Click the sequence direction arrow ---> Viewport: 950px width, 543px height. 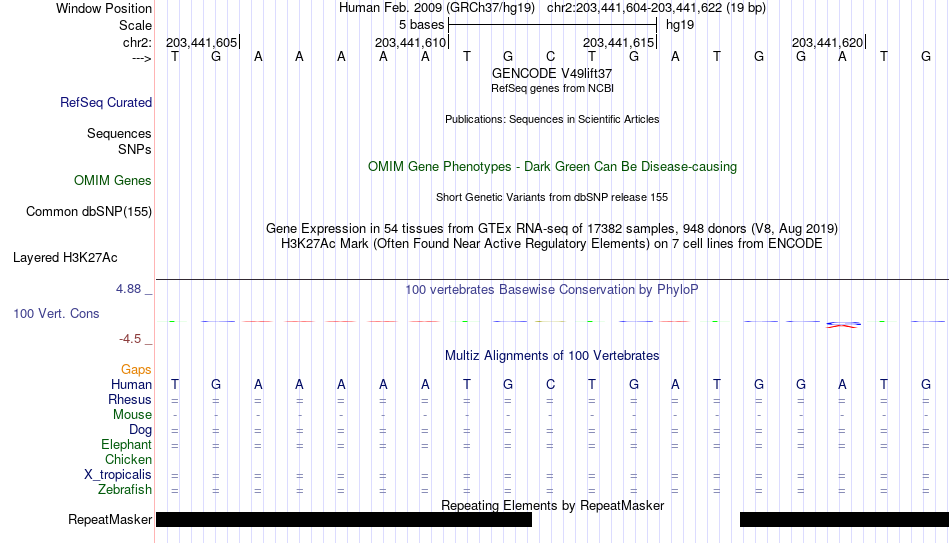(x=142, y=58)
